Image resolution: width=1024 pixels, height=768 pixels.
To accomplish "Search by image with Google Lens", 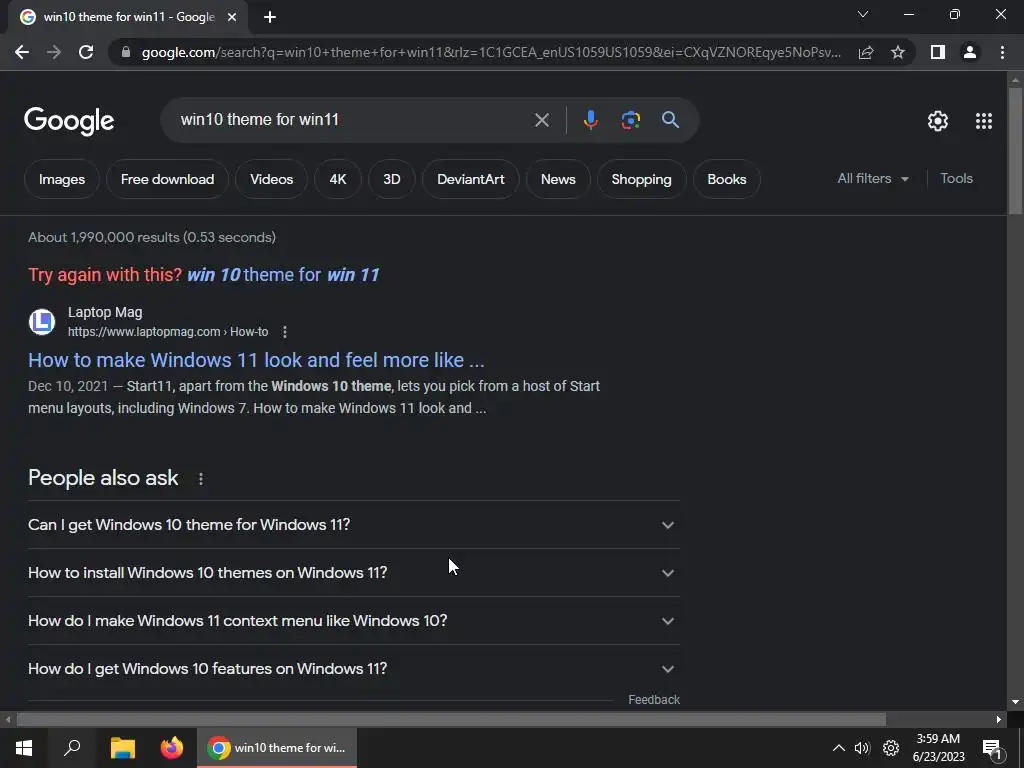I will pos(630,120).
